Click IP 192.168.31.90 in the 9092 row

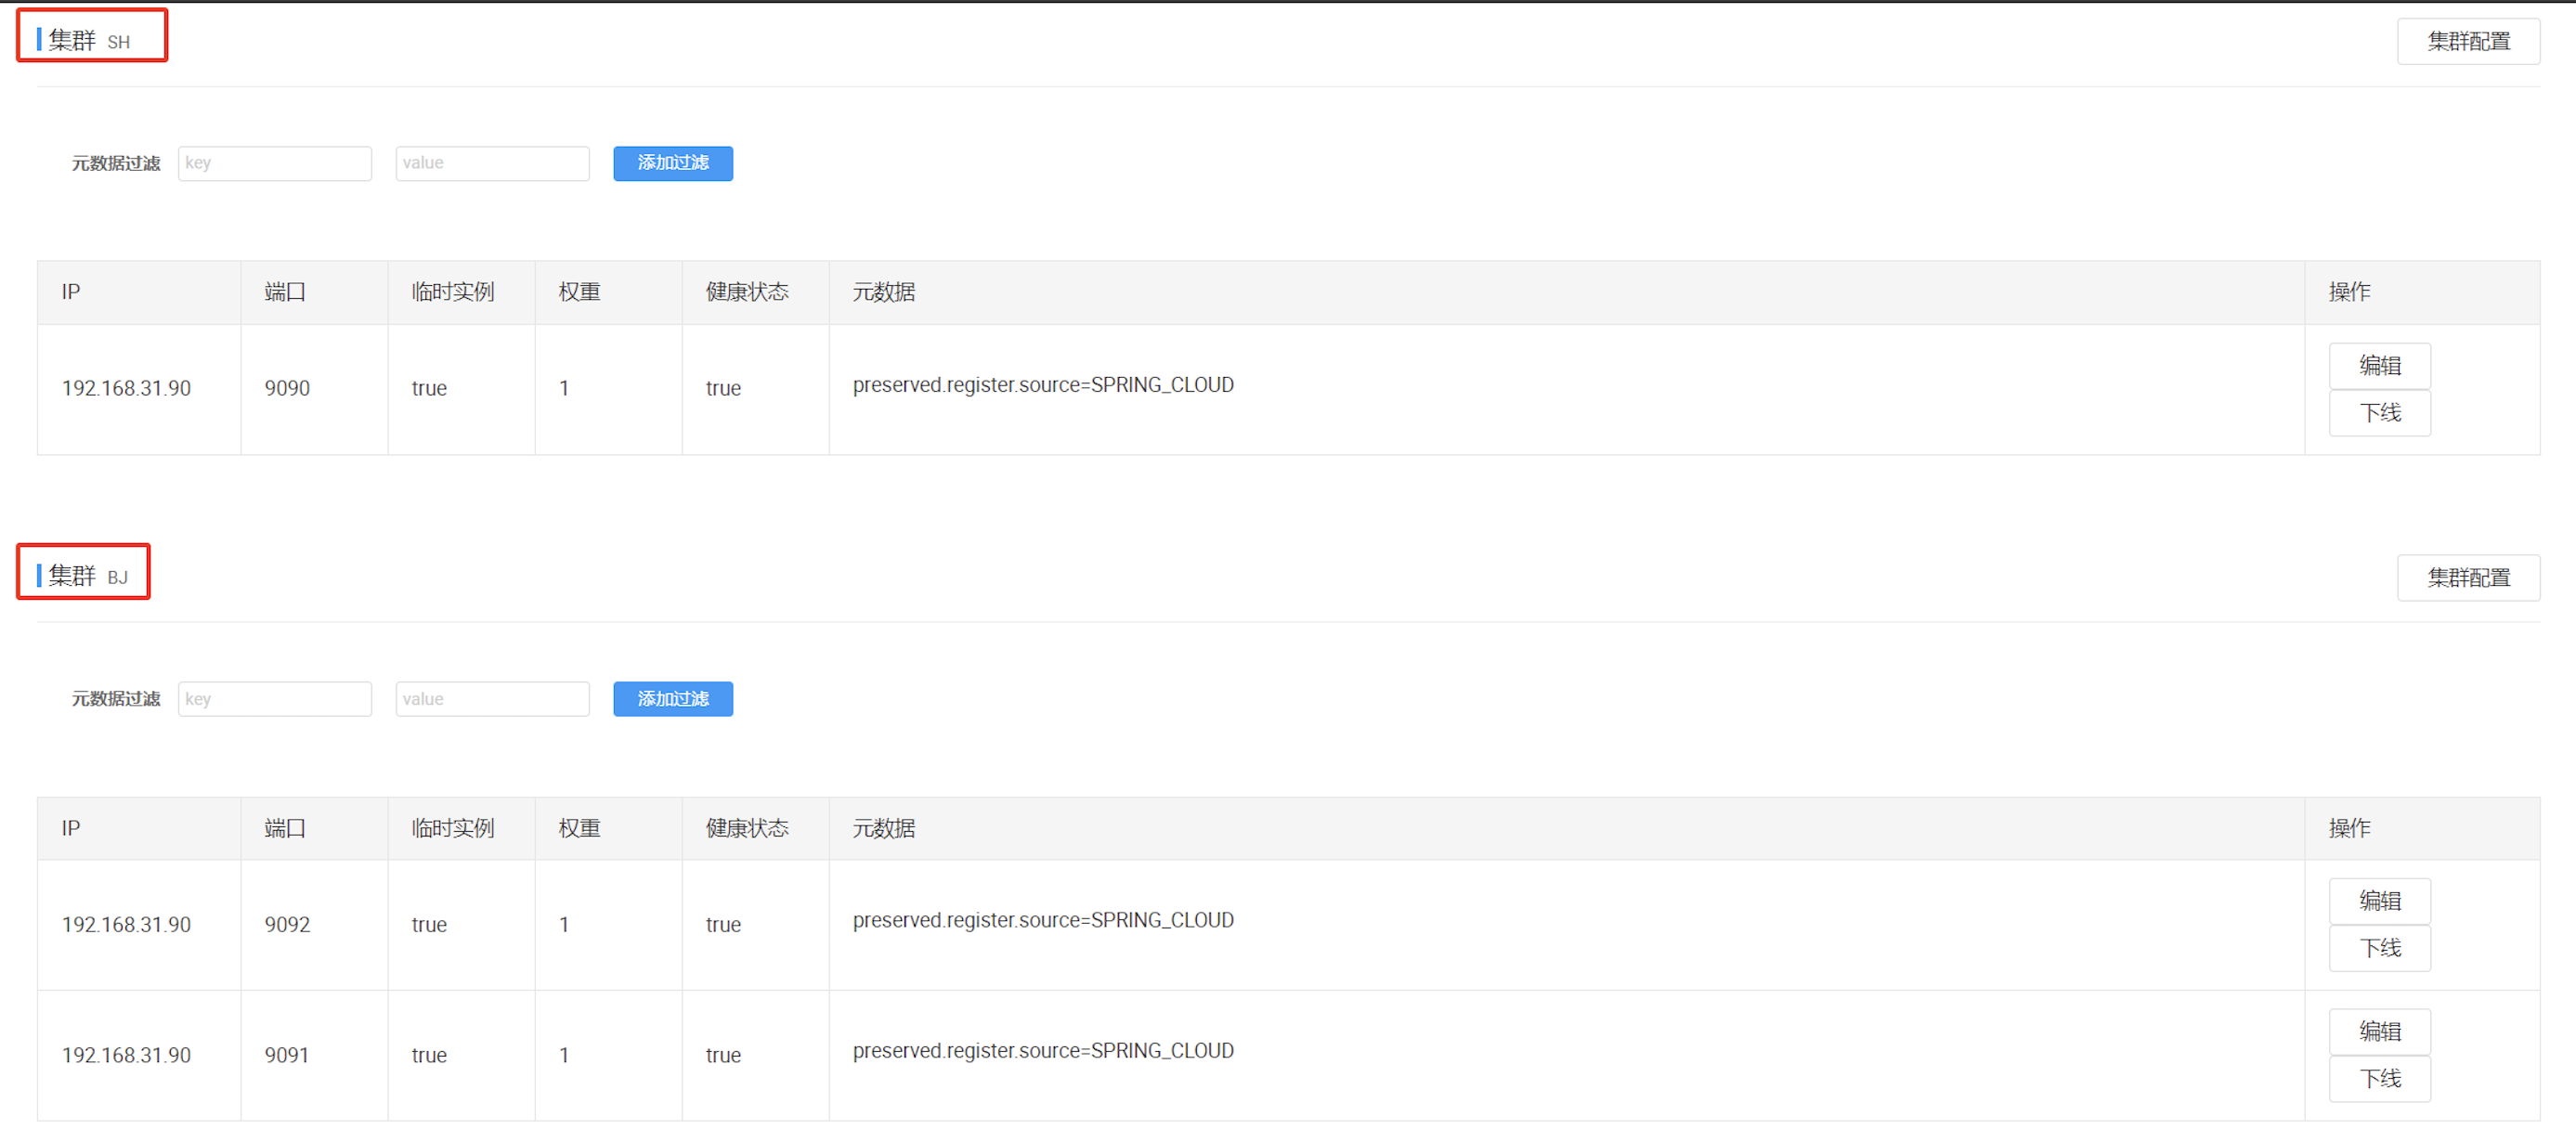(x=126, y=924)
